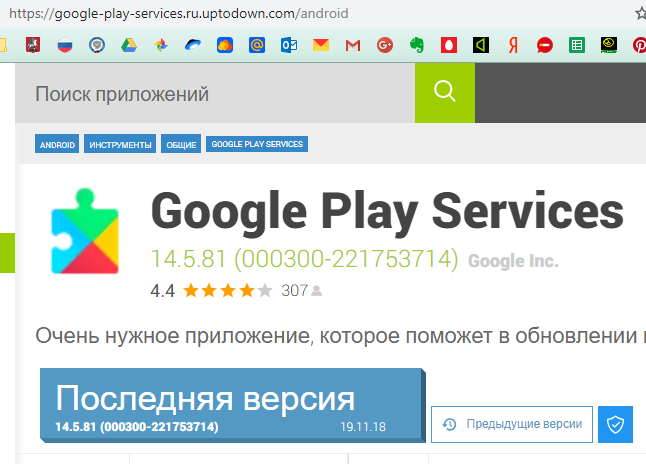Open Предыдущие версии previous versions
Viewport: 646px width, 464px height.
512,424
